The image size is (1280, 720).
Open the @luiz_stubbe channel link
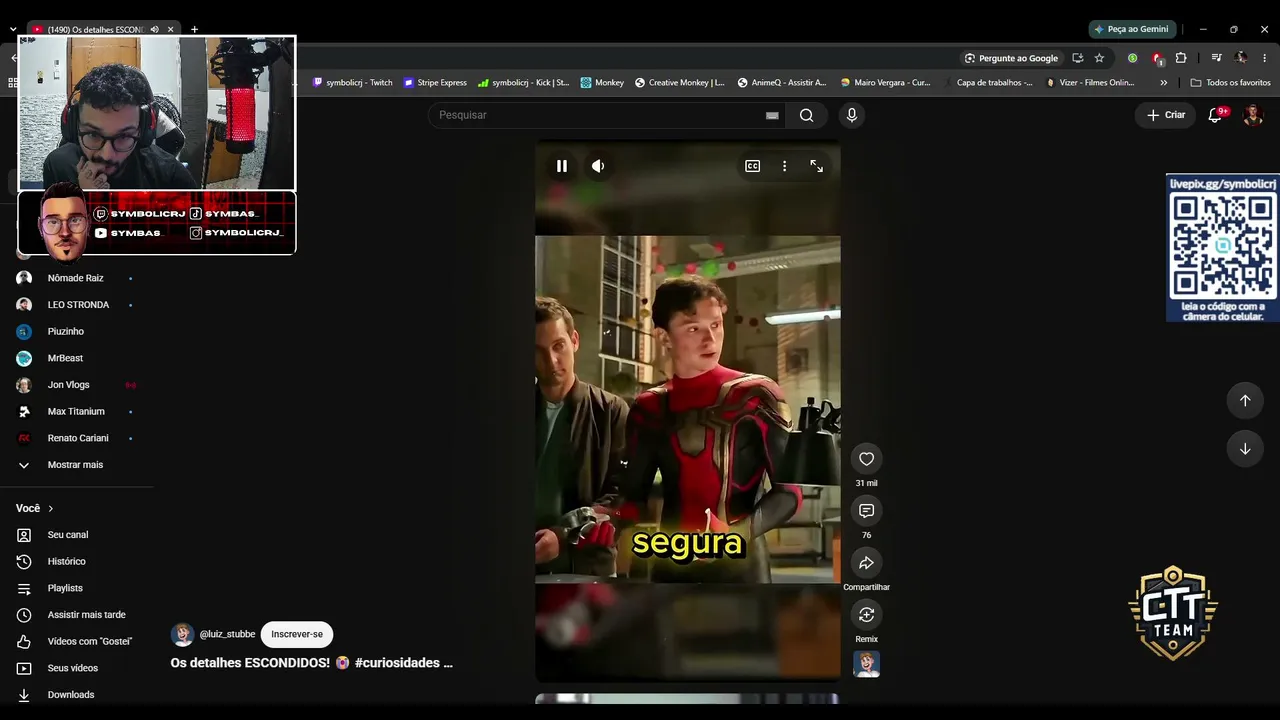[x=227, y=634]
